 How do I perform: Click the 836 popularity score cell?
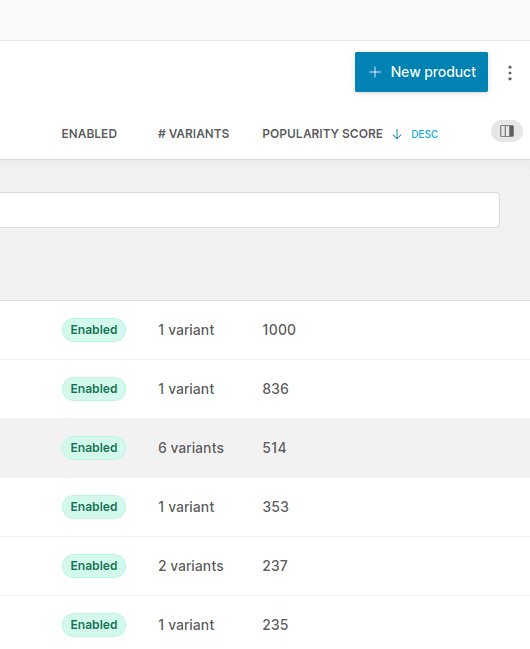pos(275,389)
